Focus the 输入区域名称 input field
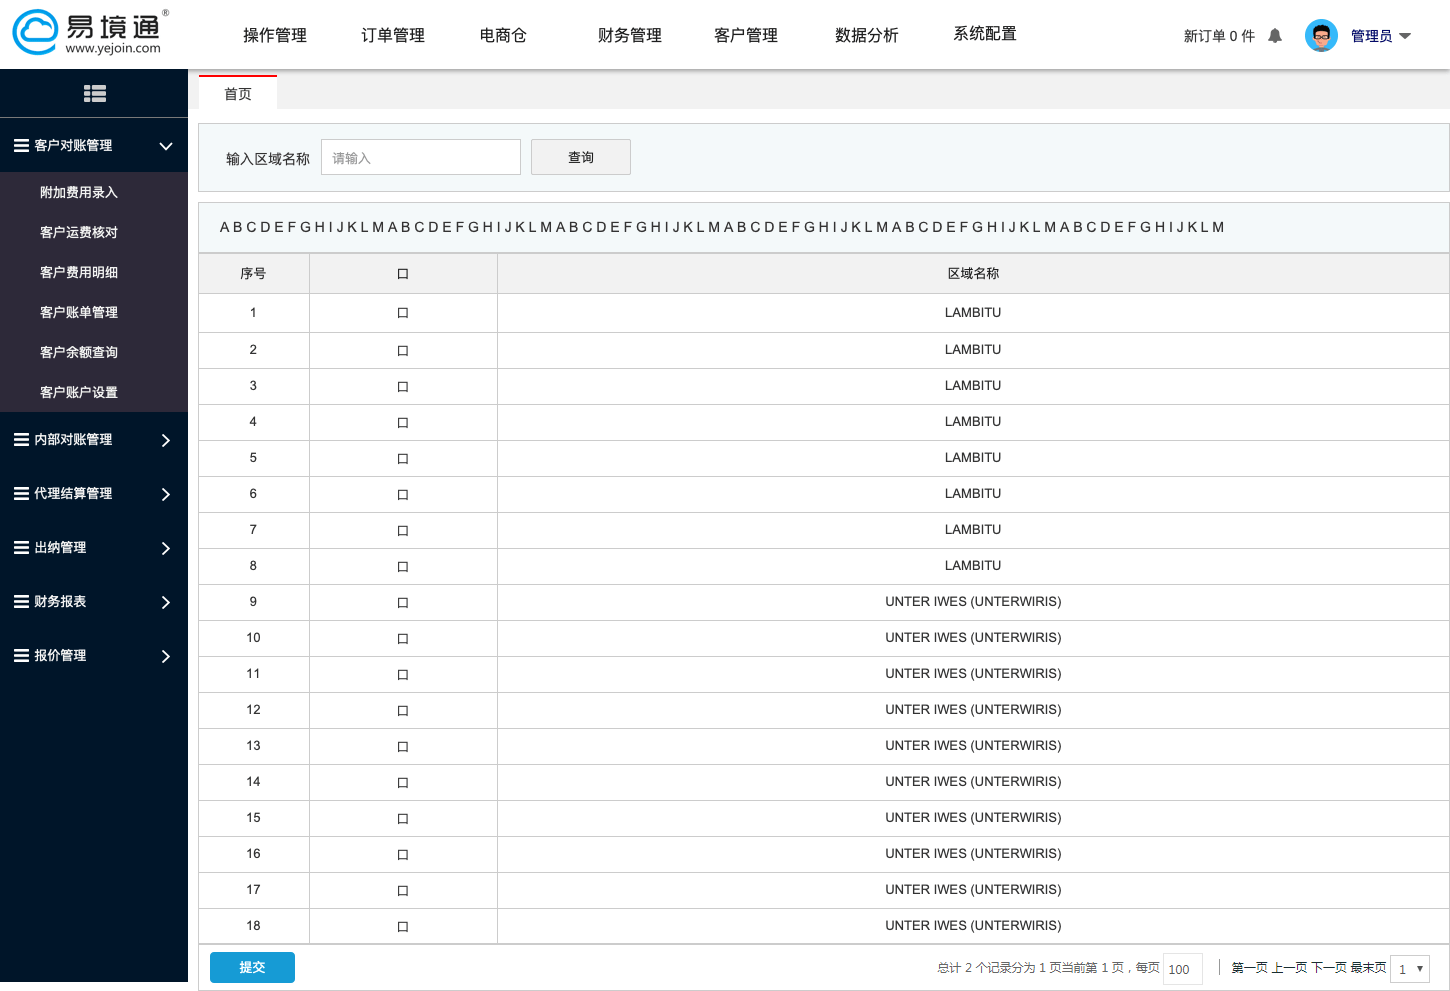1450x991 pixels. [421, 157]
